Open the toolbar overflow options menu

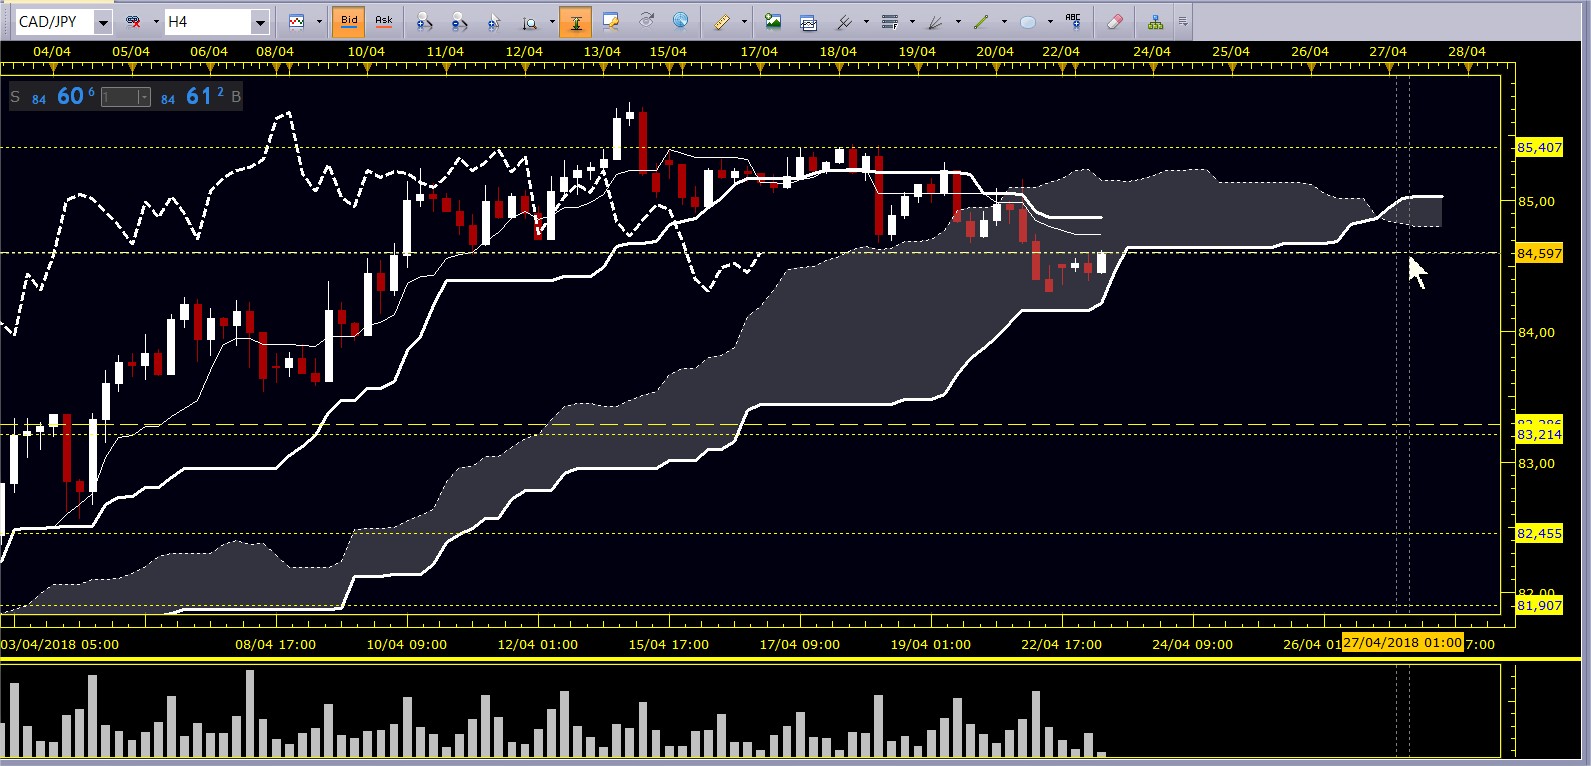coord(1183,21)
